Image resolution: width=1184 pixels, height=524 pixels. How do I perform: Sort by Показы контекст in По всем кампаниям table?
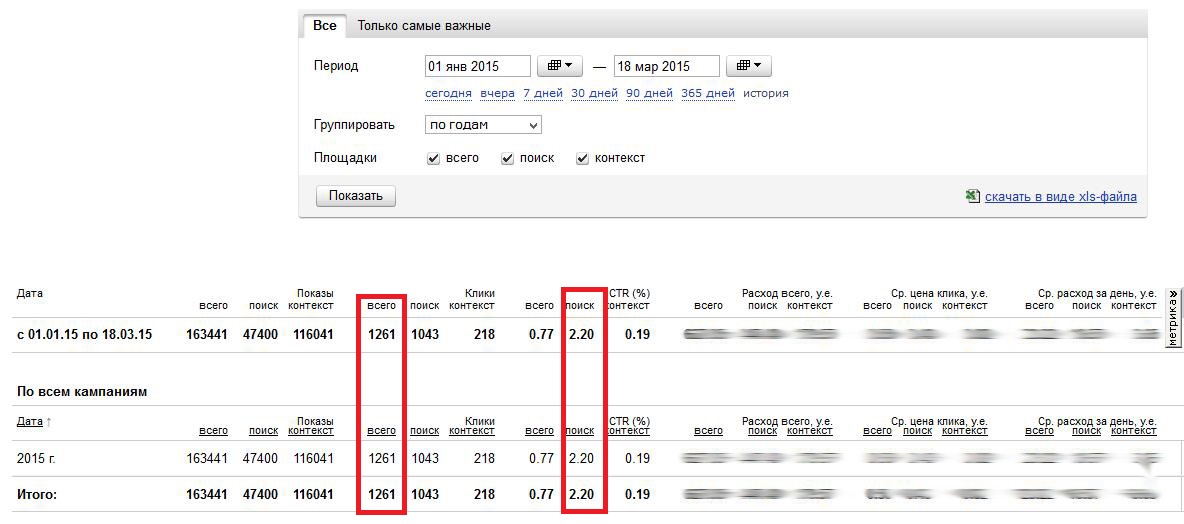point(310,431)
